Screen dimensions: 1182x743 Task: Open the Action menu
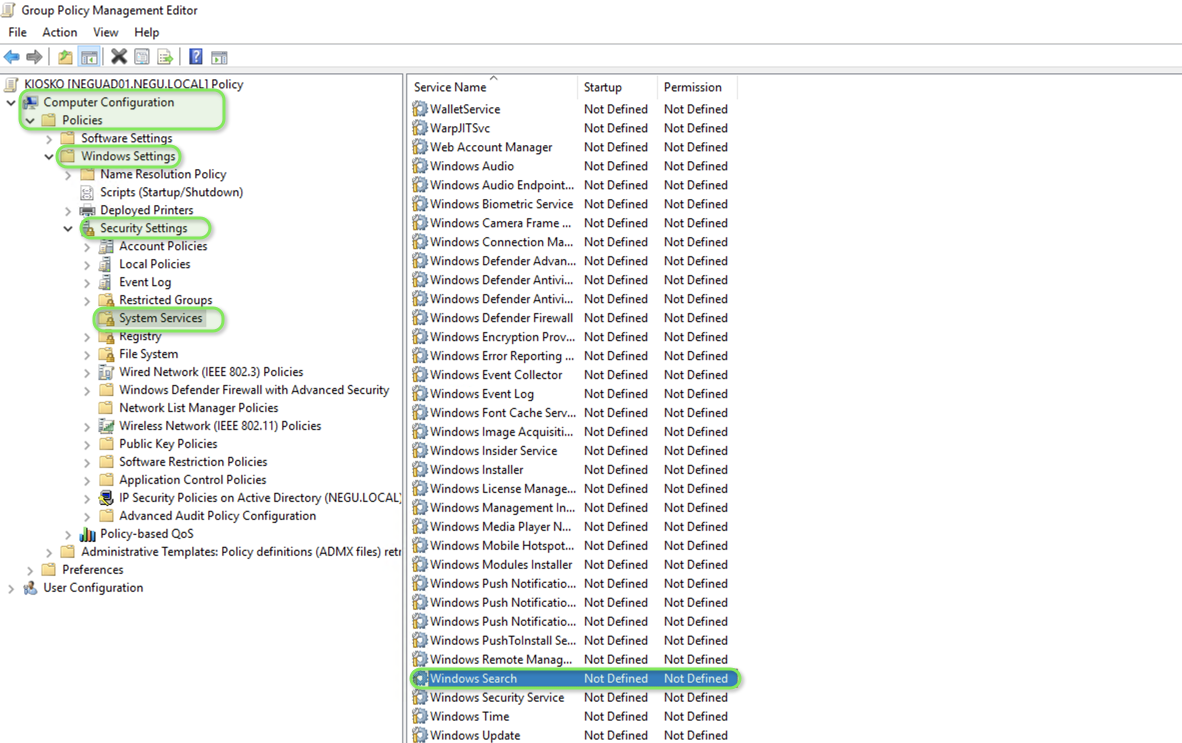pos(59,32)
